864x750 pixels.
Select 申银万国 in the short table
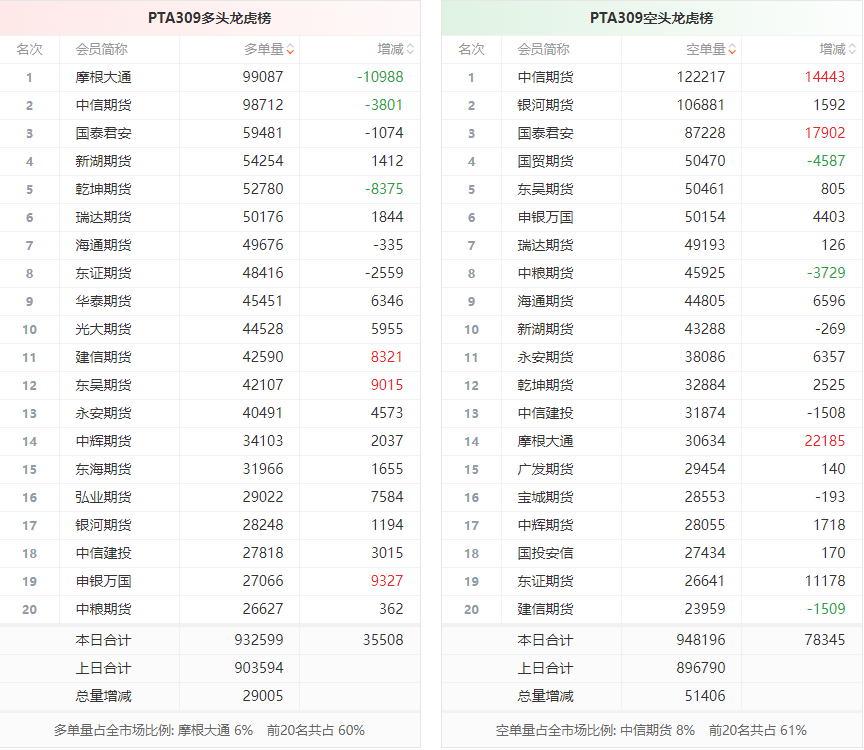click(546, 217)
